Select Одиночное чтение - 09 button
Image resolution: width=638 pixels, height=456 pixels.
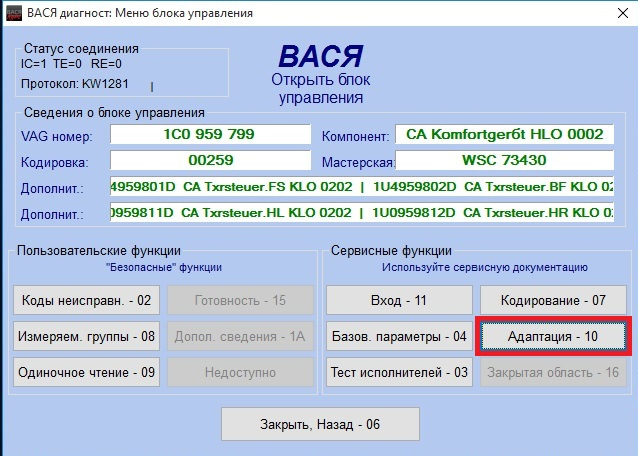coord(86,372)
